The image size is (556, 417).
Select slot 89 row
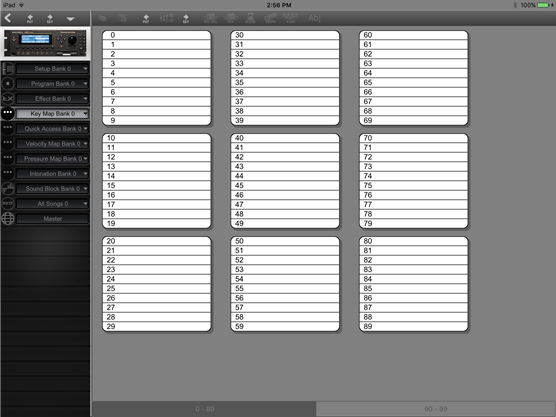pos(413,326)
